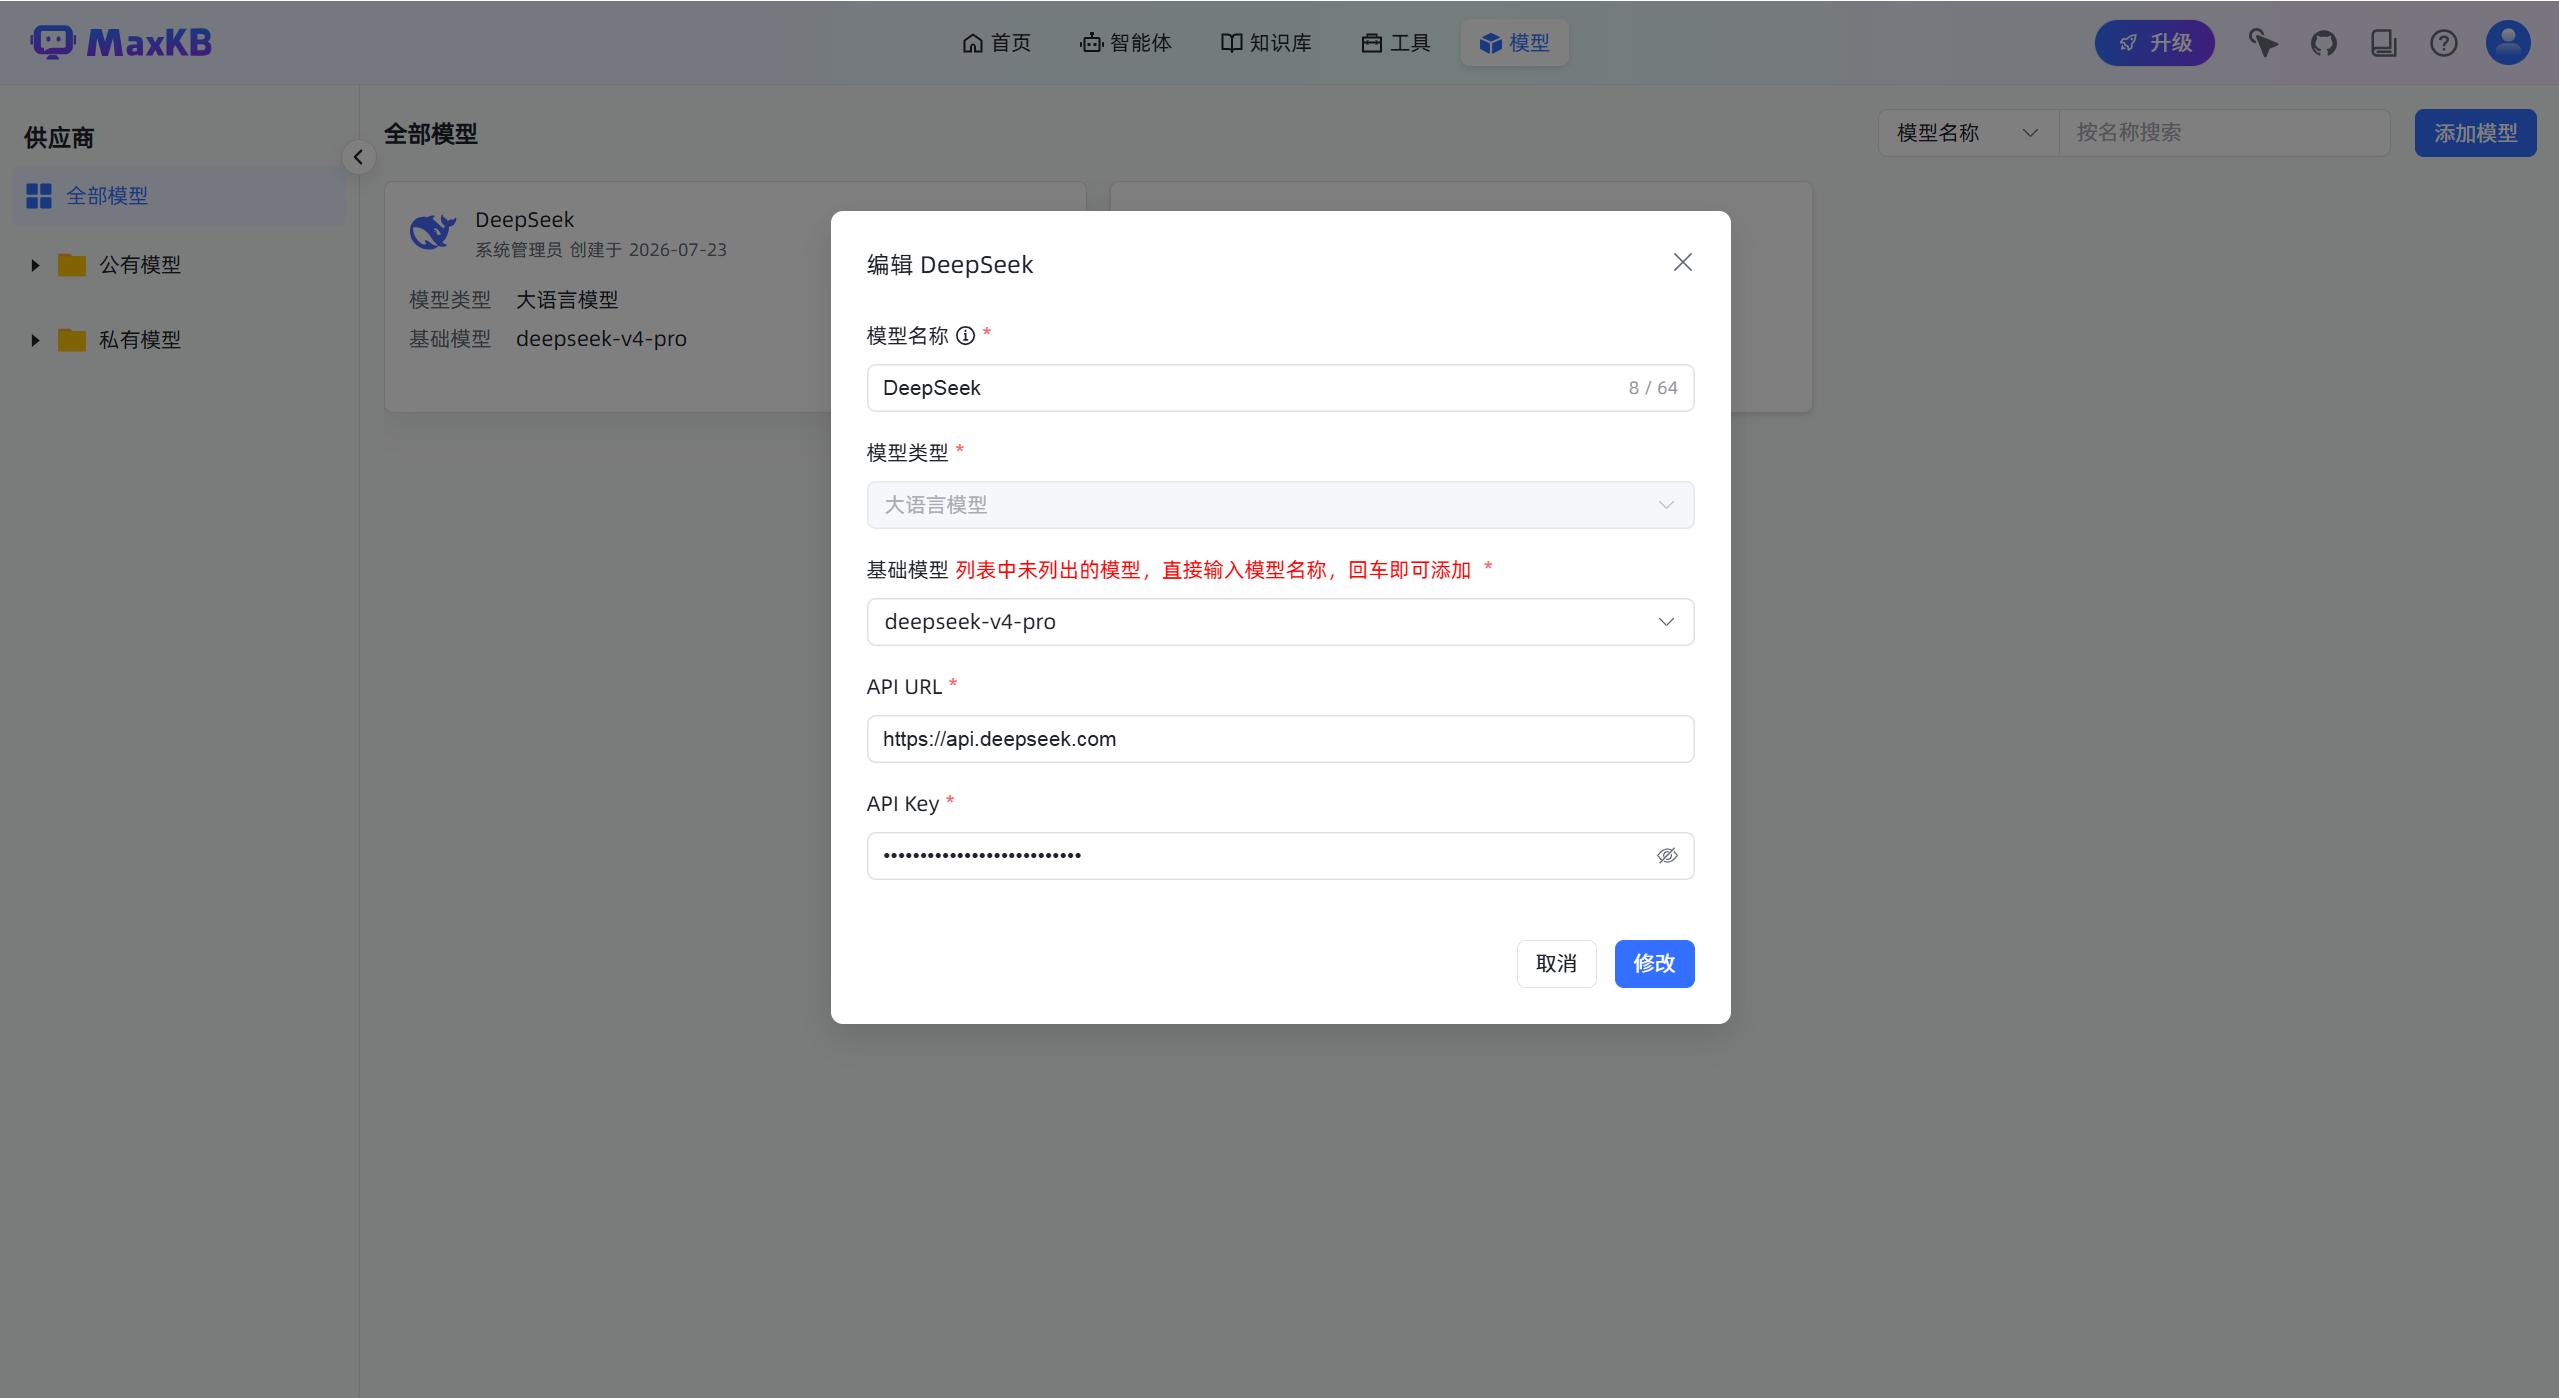Expand the 私有模型 folder arrow
This screenshot has width=2559, height=1398.
pos(35,340)
